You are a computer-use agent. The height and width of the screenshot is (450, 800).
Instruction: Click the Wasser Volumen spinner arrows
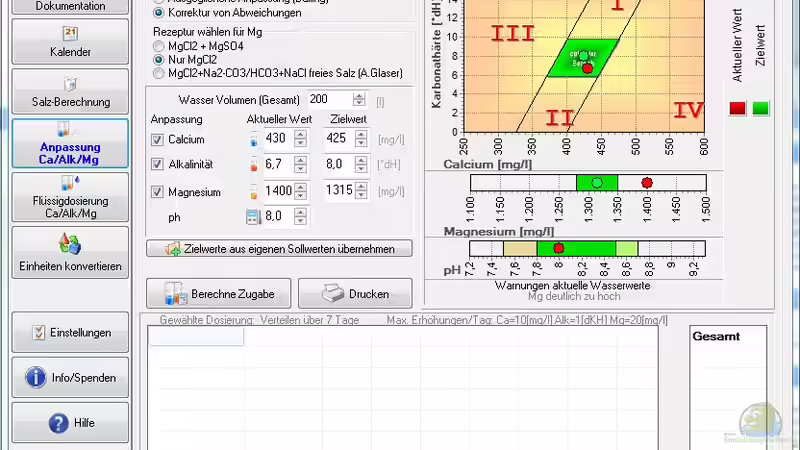[359, 99]
